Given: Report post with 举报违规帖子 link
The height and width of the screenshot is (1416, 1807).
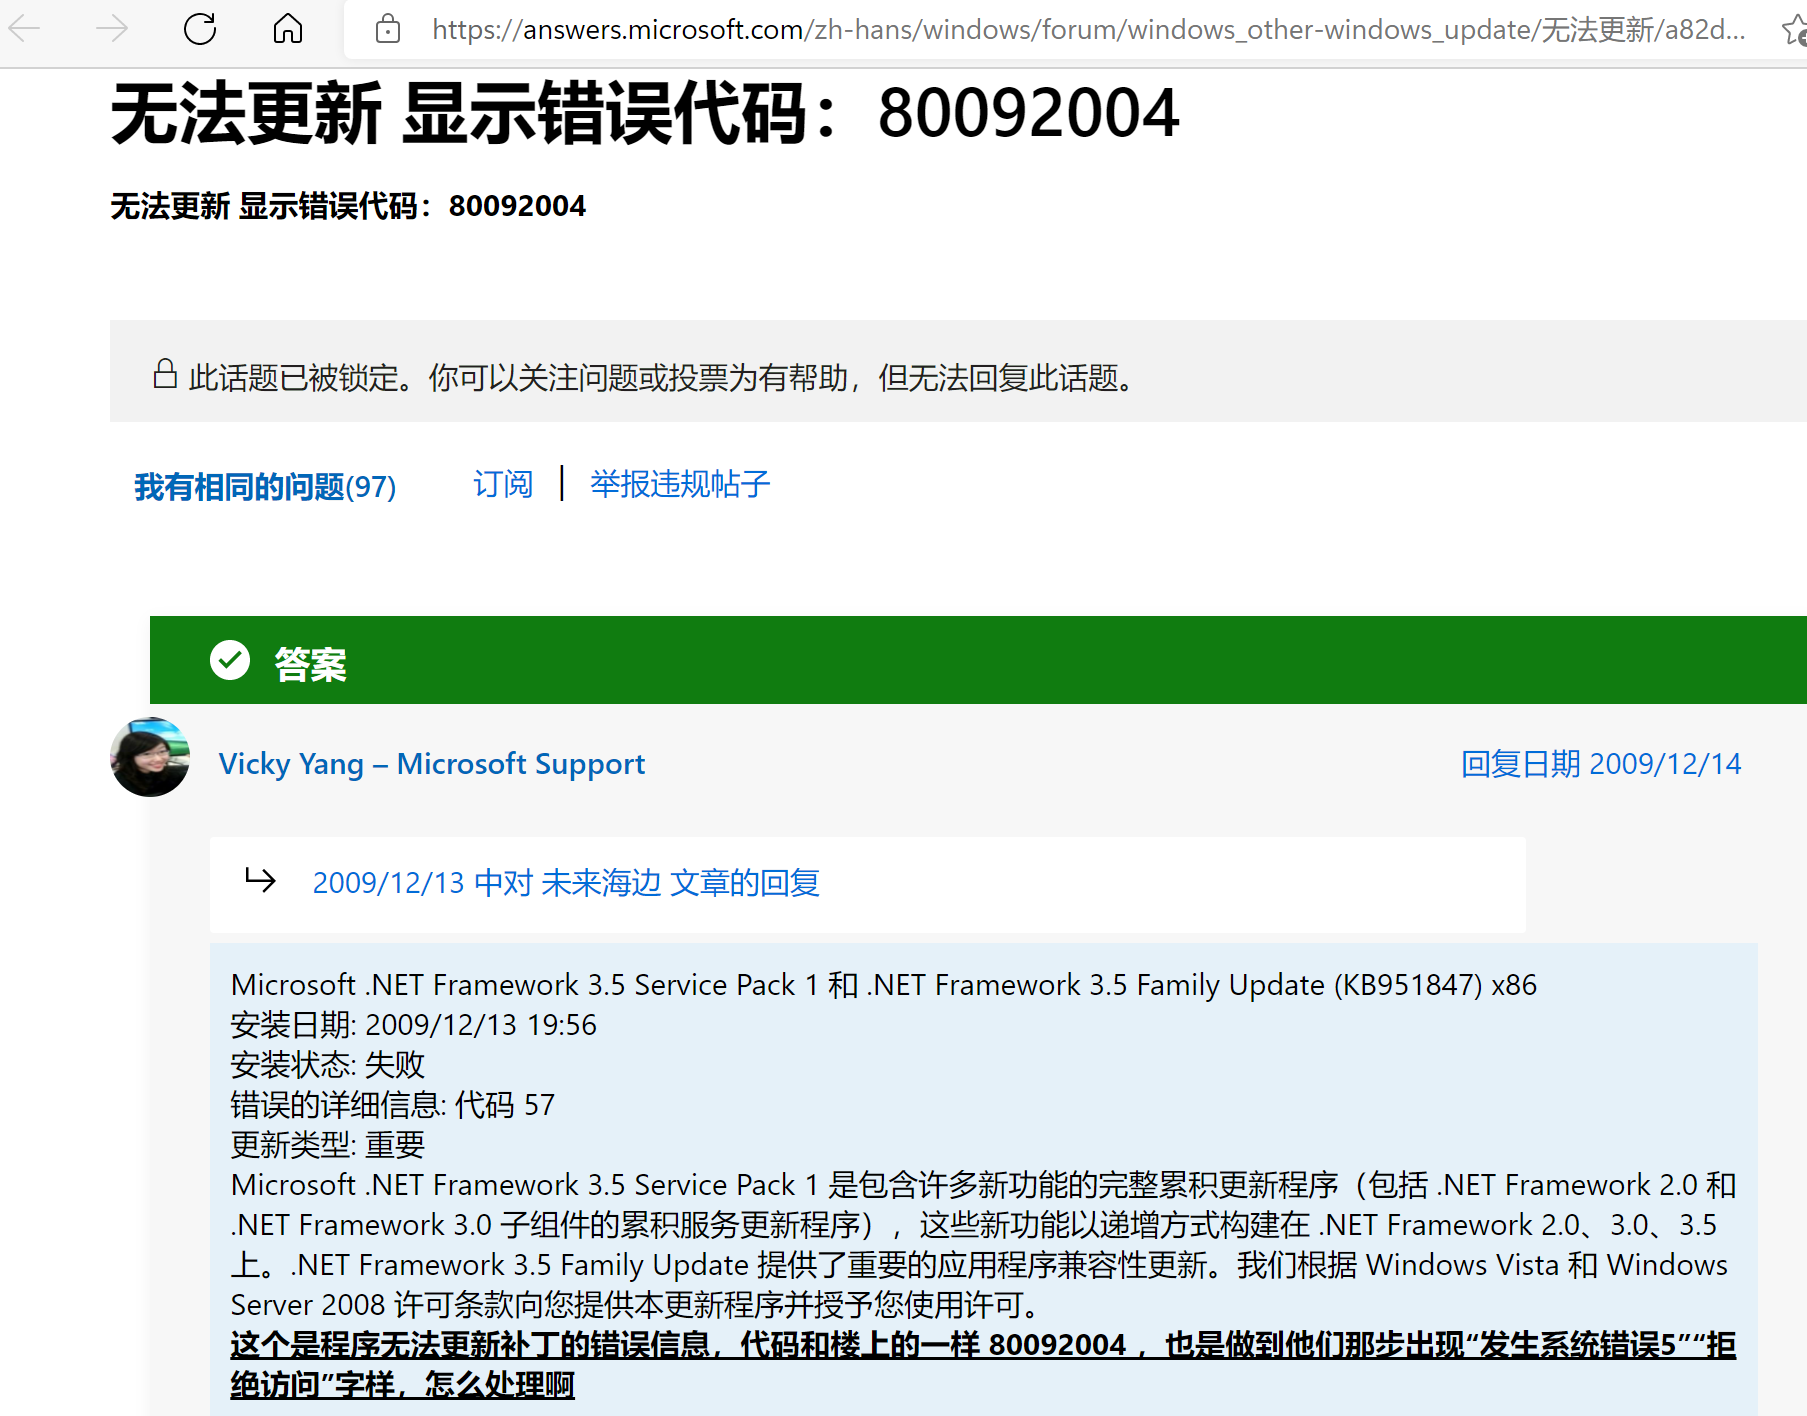Looking at the screenshot, I should point(680,484).
